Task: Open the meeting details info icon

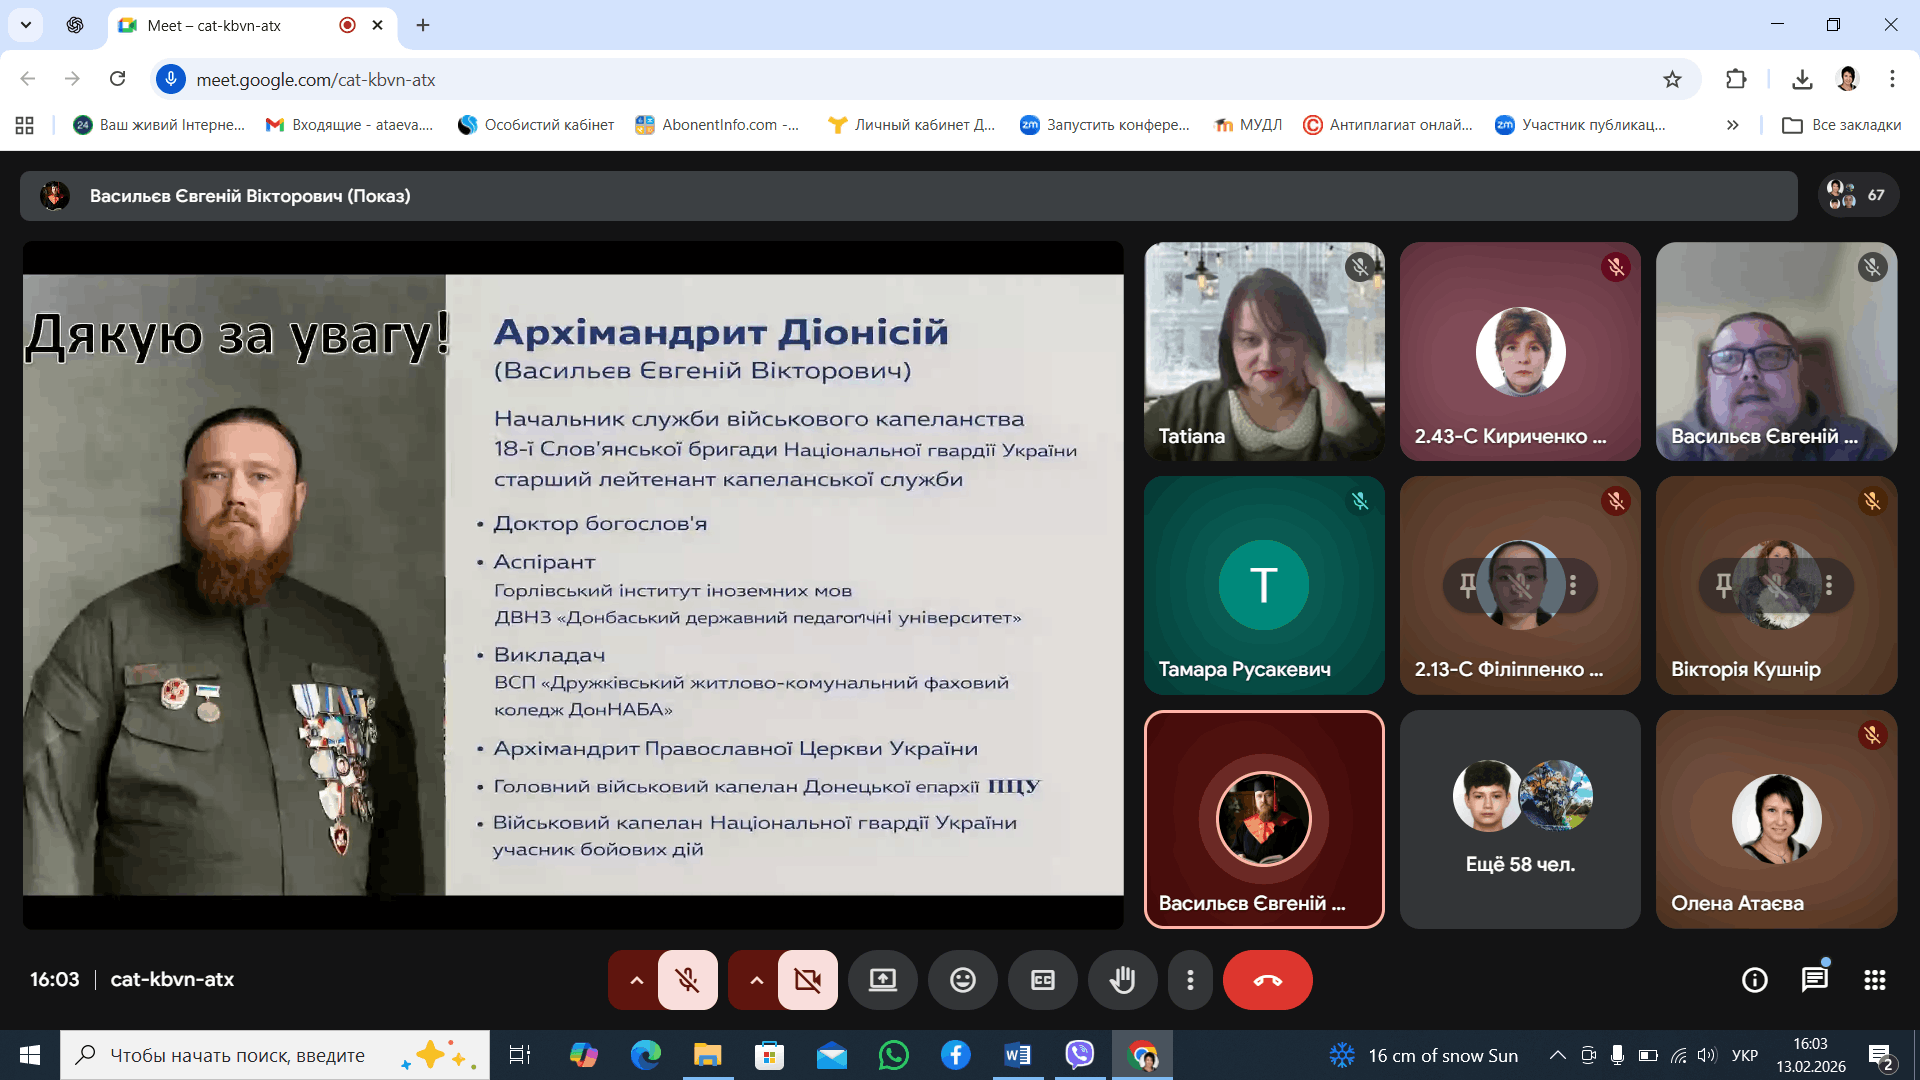Action: click(x=1754, y=980)
